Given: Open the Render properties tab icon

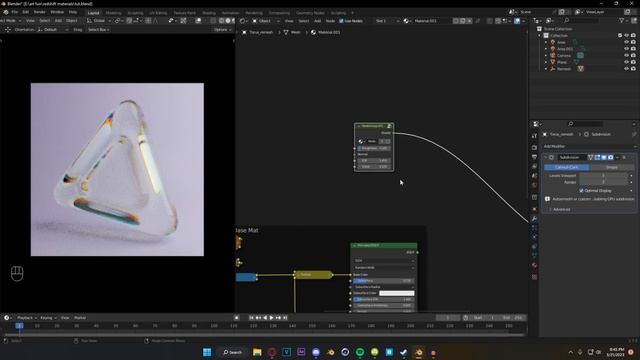Looking at the screenshot, I should tap(534, 147).
